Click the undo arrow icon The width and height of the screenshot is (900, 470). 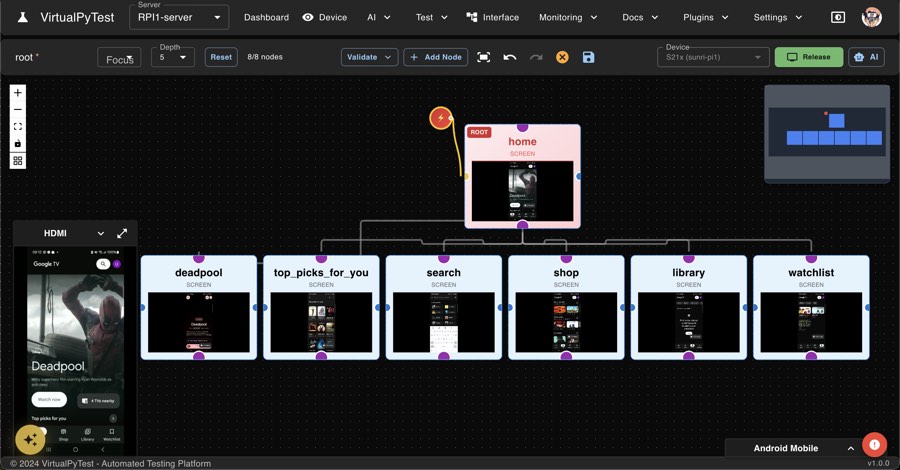tap(510, 57)
